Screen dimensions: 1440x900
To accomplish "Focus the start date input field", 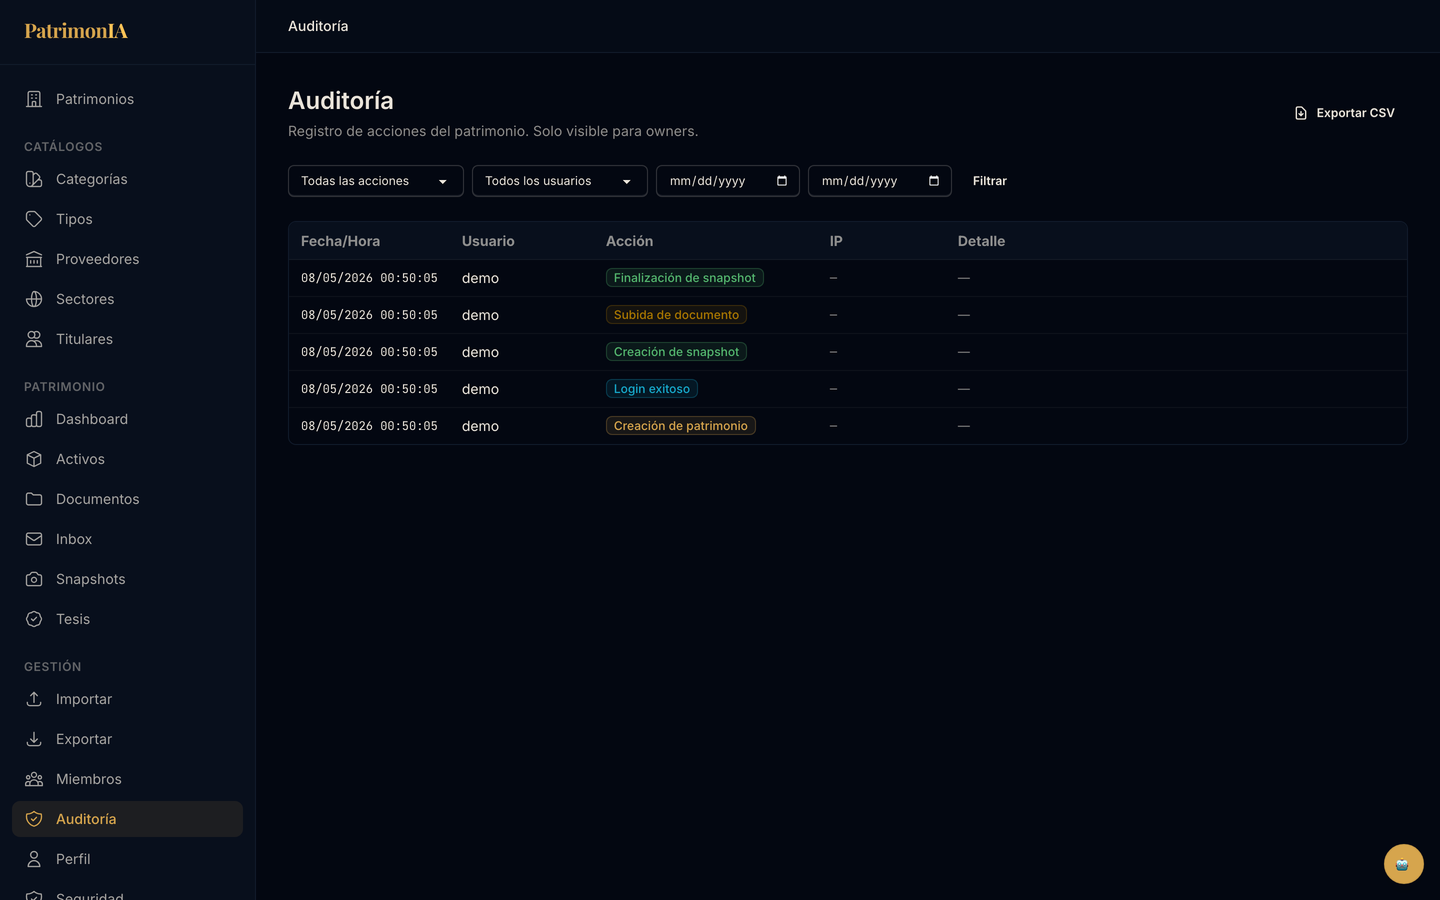I will point(728,181).
